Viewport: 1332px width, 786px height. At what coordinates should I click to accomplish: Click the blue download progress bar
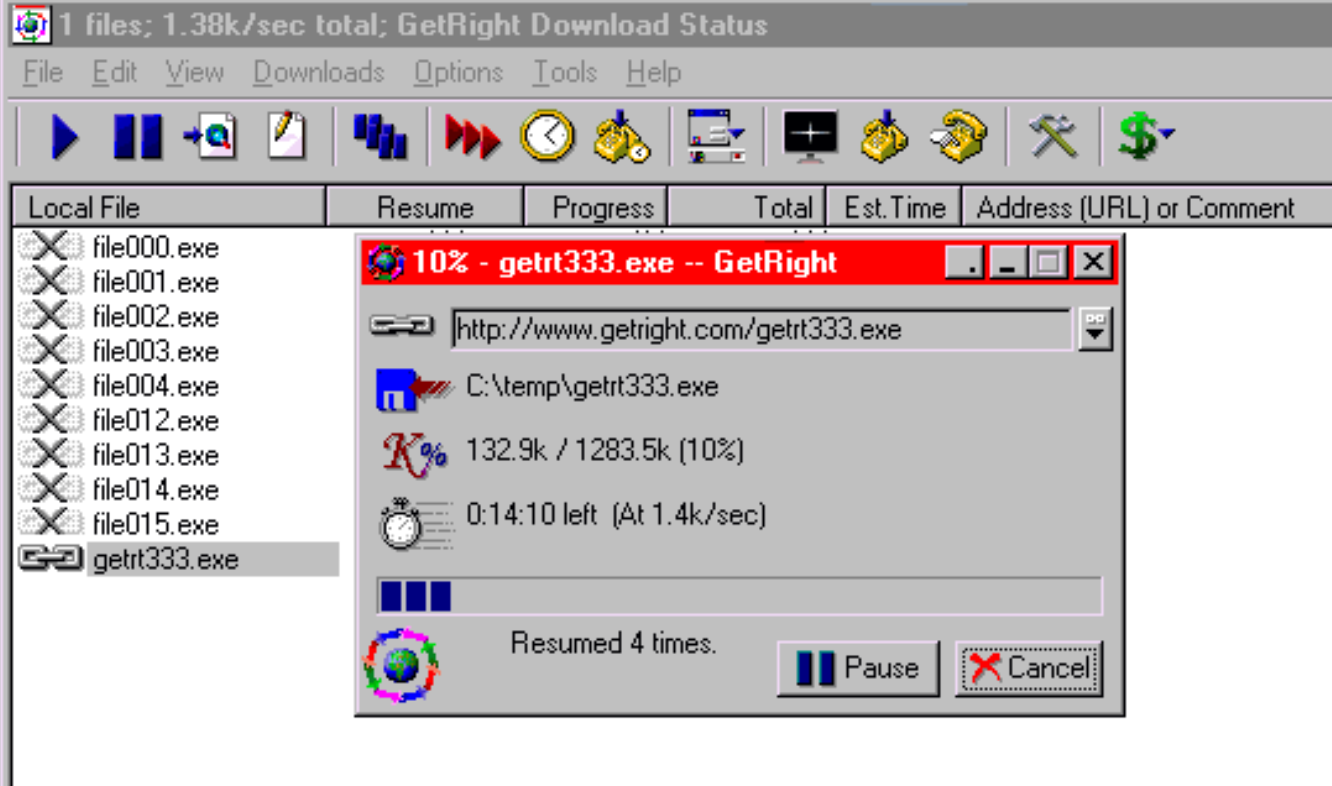tap(739, 595)
